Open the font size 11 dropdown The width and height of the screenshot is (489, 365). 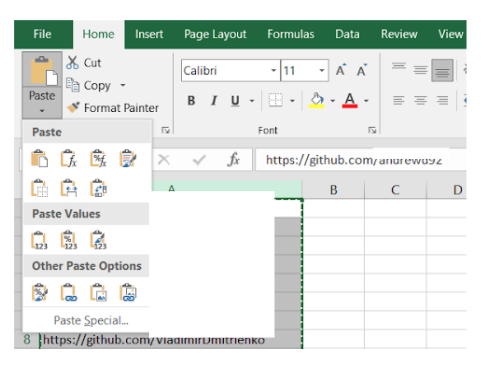[322, 70]
